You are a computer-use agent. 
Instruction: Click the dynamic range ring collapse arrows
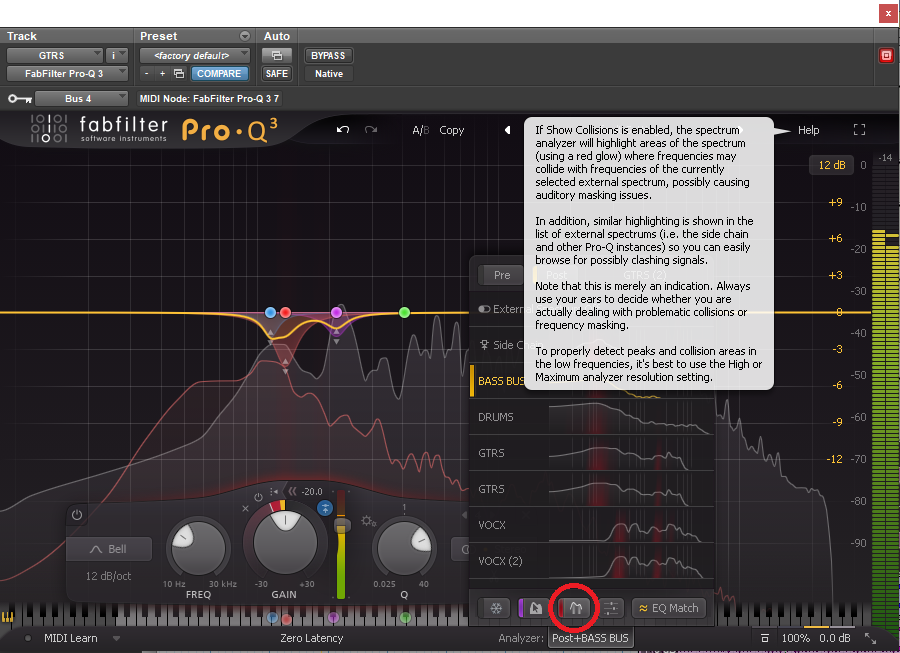point(293,492)
